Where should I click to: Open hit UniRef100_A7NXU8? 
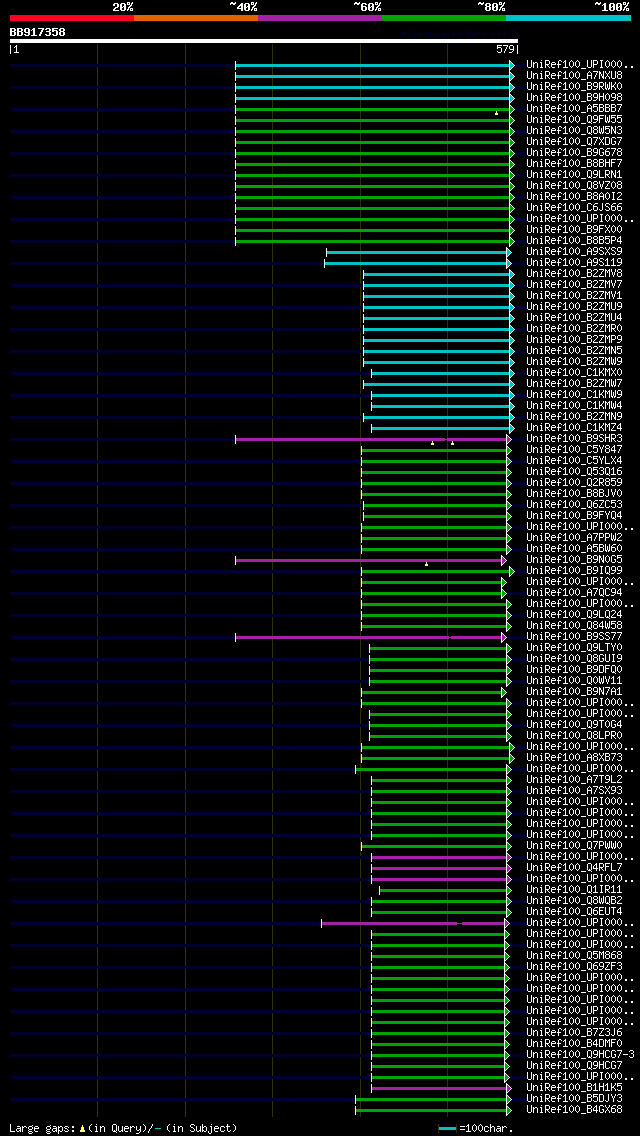[x=574, y=75]
